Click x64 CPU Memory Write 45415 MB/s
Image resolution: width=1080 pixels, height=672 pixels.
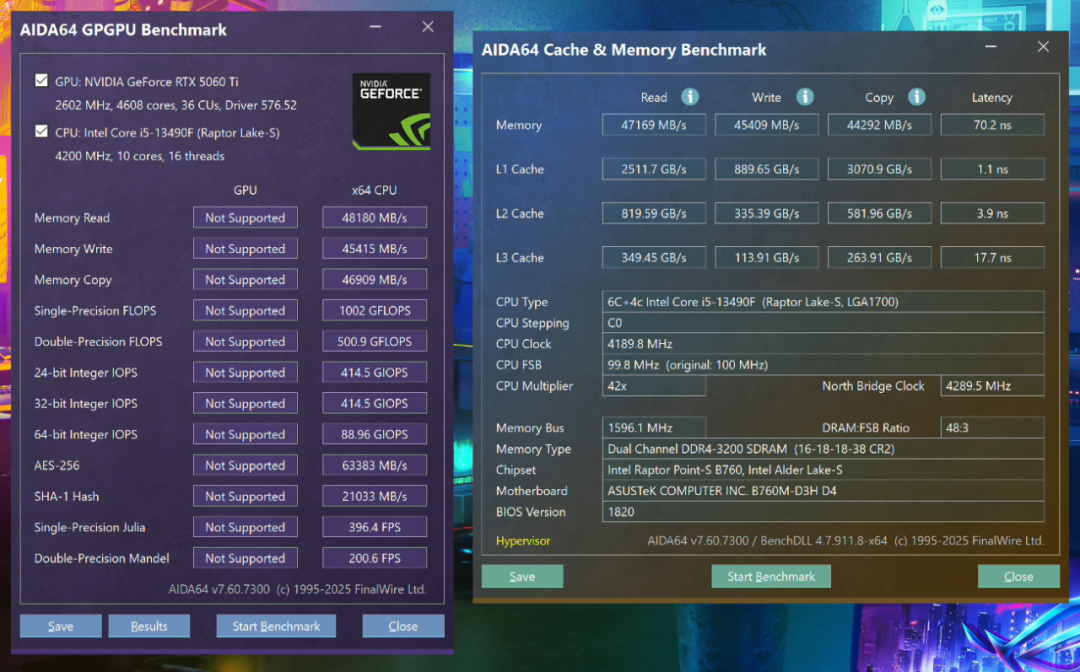tap(375, 249)
